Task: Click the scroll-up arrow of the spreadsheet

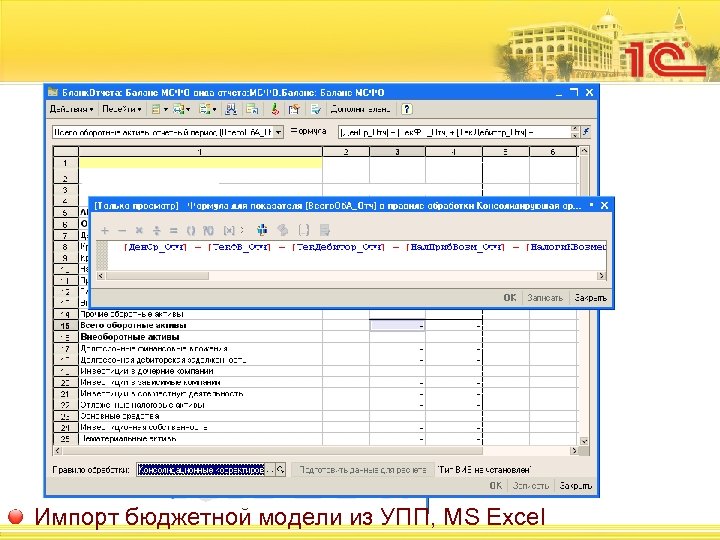Action: coord(584,151)
